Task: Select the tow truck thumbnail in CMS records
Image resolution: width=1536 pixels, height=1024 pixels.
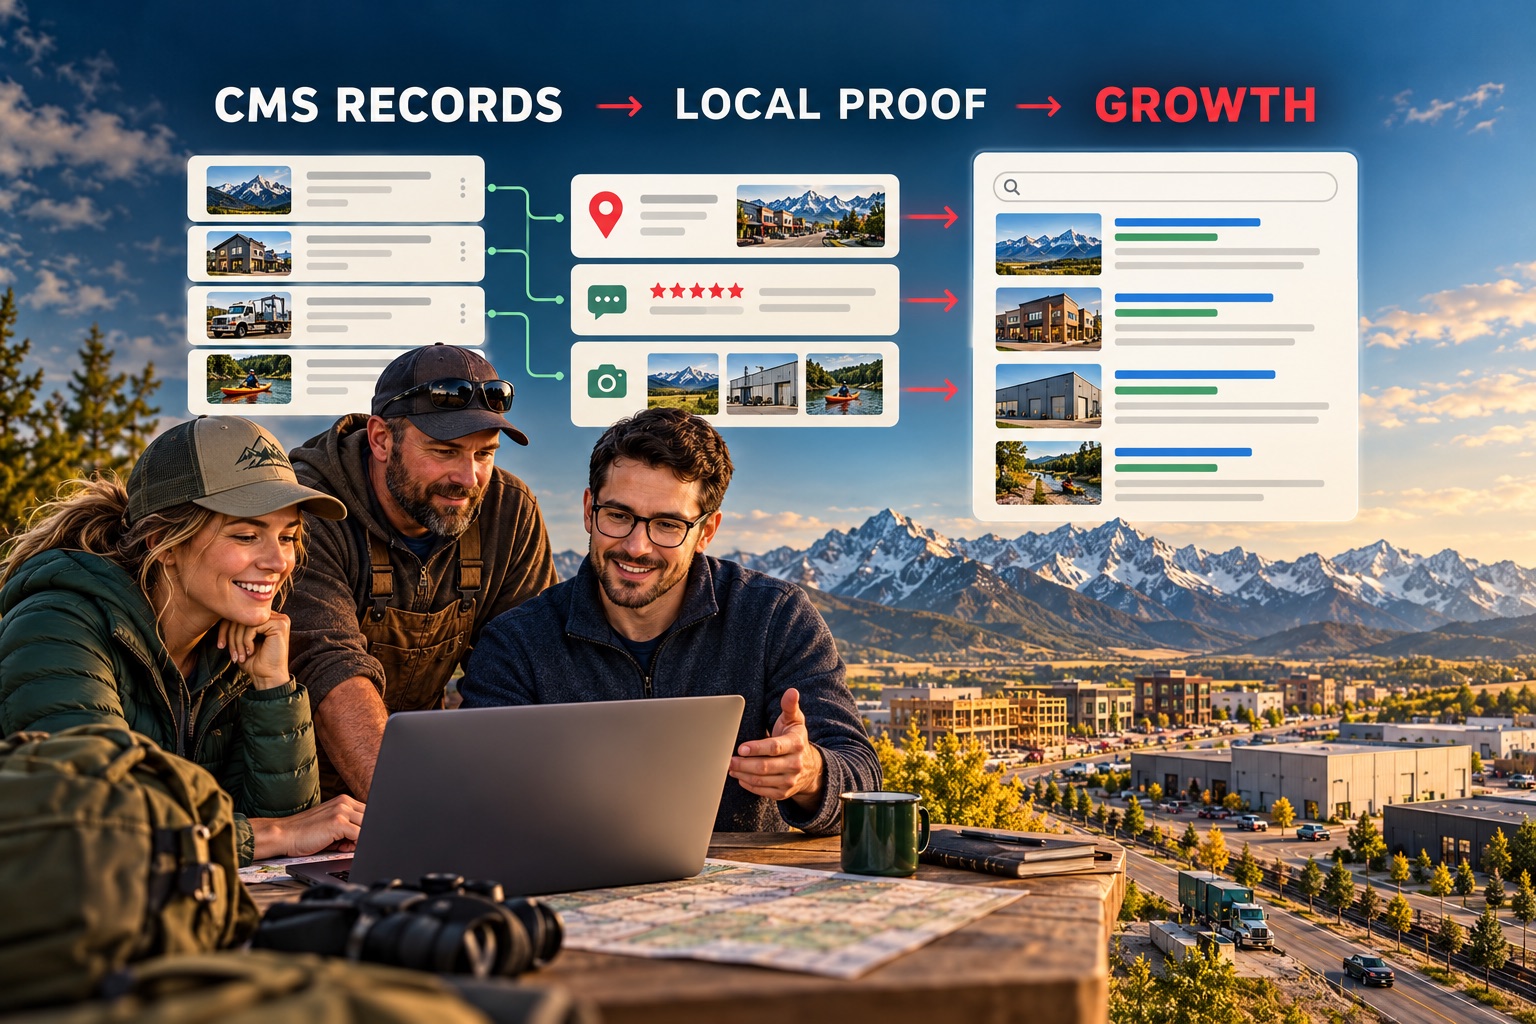Action: (249, 316)
